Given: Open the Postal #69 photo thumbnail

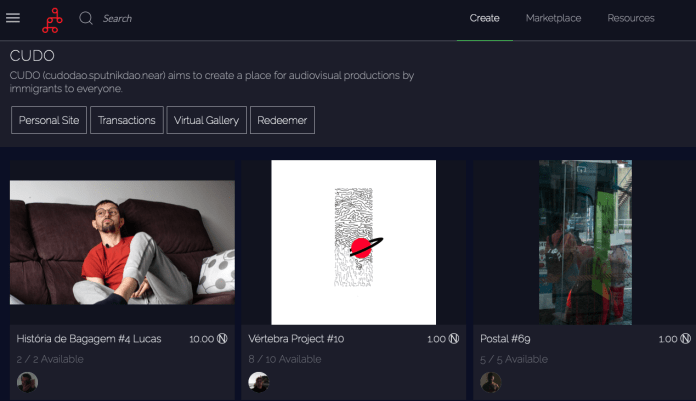Looking at the screenshot, I should coord(584,242).
